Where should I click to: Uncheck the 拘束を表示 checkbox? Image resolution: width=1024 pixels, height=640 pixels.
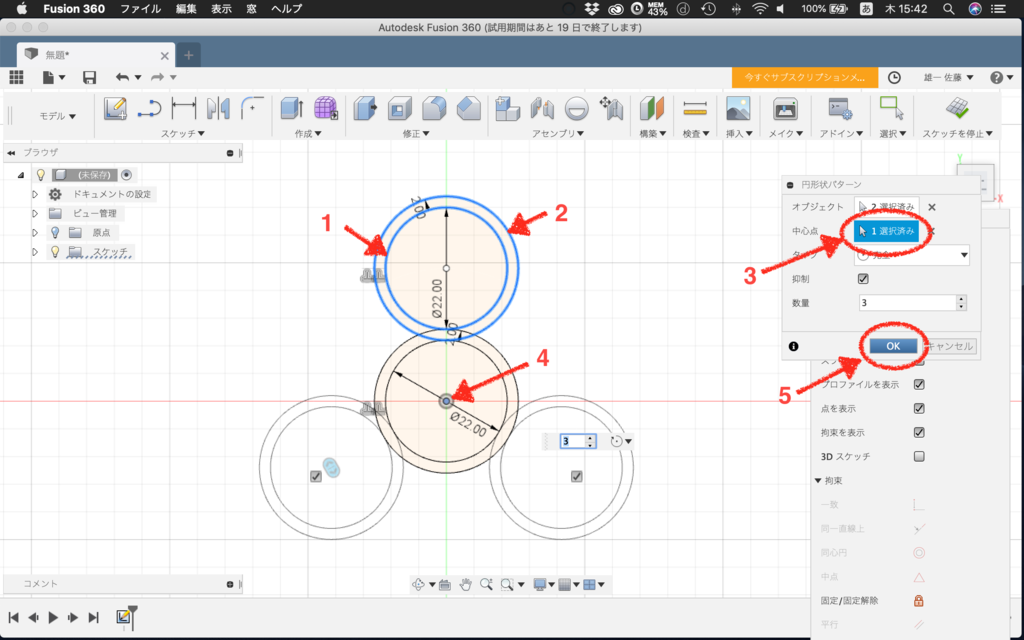(x=919, y=432)
